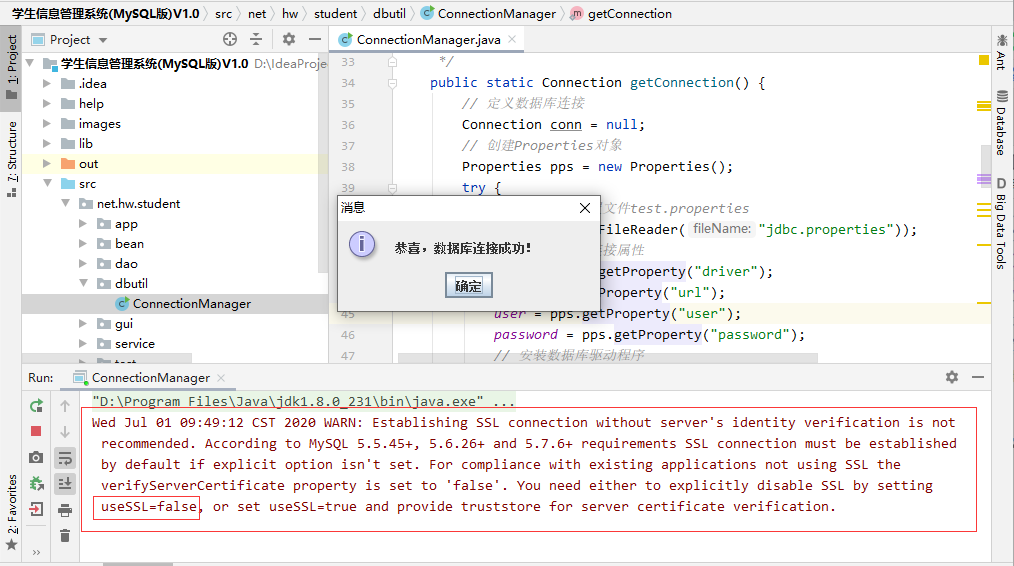The width and height of the screenshot is (1014, 566).
Task: Toggle scroll to end icon in Run console
Action: click(65, 483)
